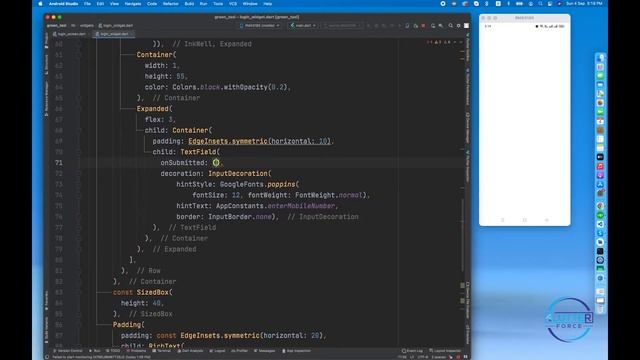The width and height of the screenshot is (640, 360).
Task: Open the TODO tool window
Action: coord(113,351)
